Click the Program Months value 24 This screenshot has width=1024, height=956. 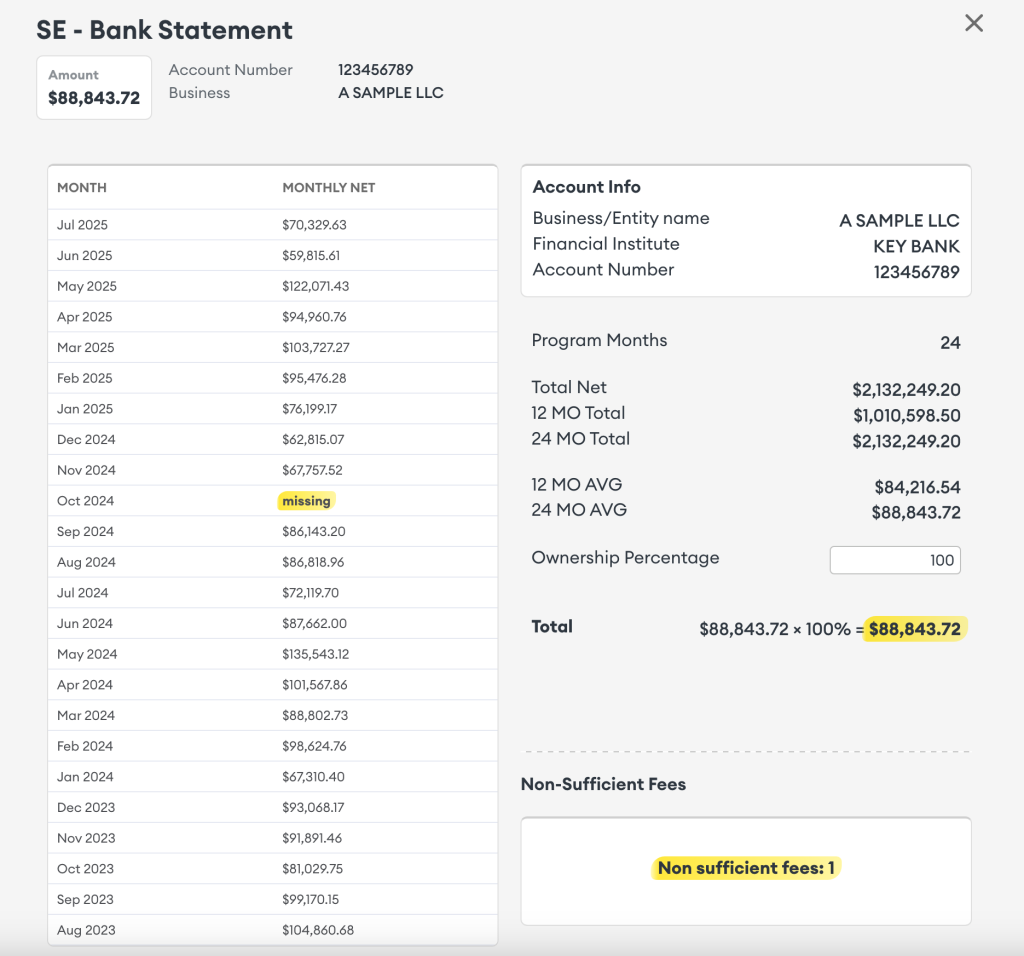pos(950,341)
